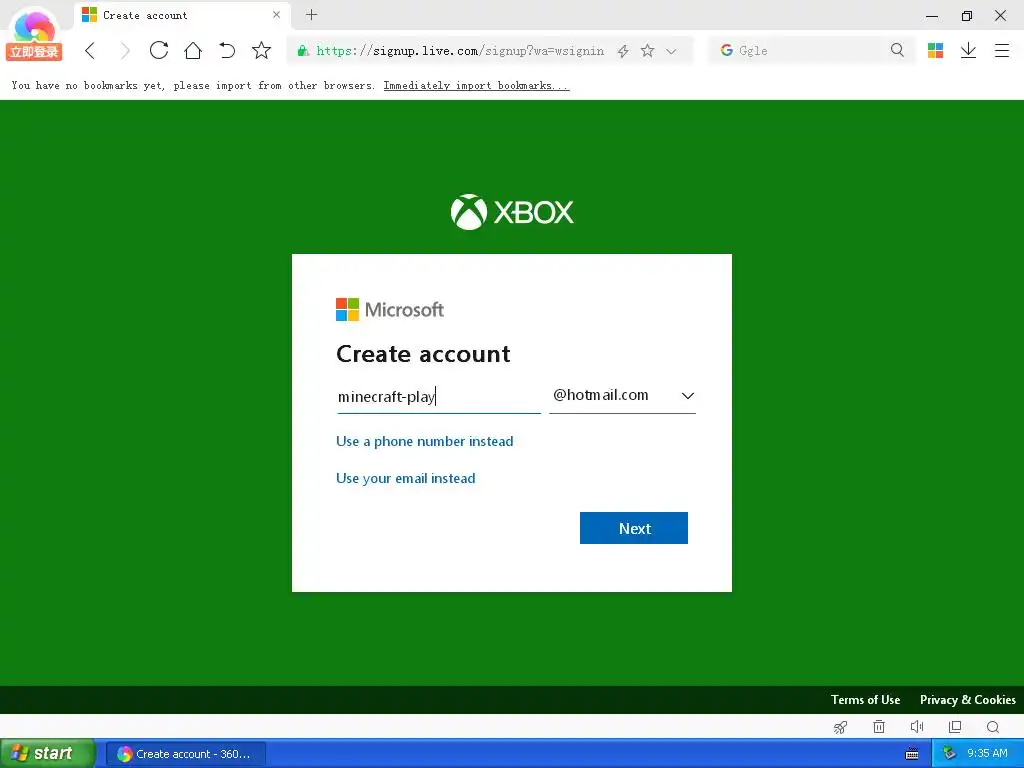Click the email username input field
Screen dimensions: 1024x768
[439, 396]
